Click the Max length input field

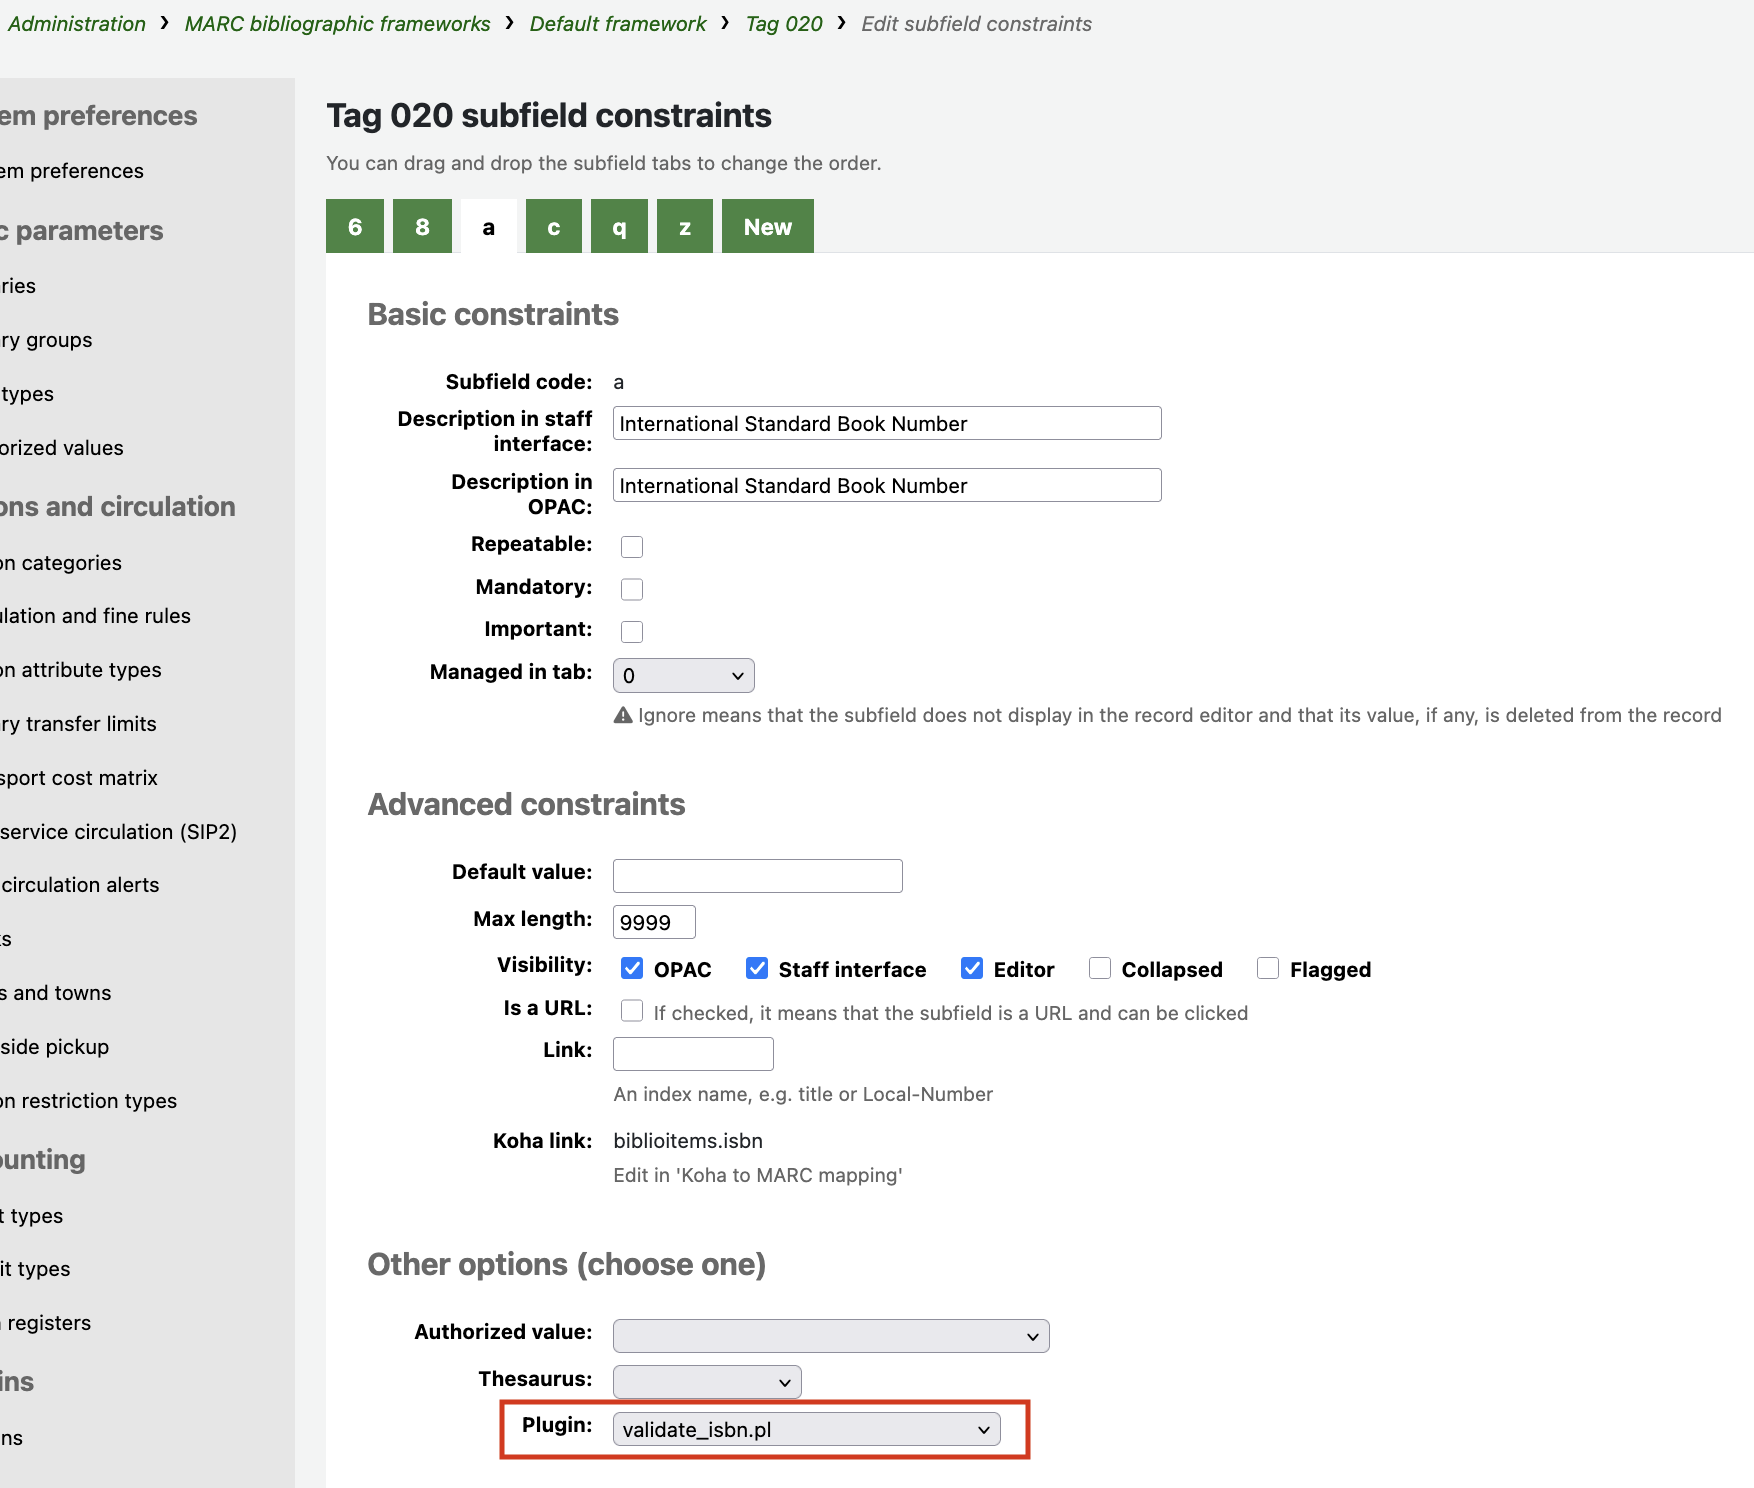coord(654,922)
